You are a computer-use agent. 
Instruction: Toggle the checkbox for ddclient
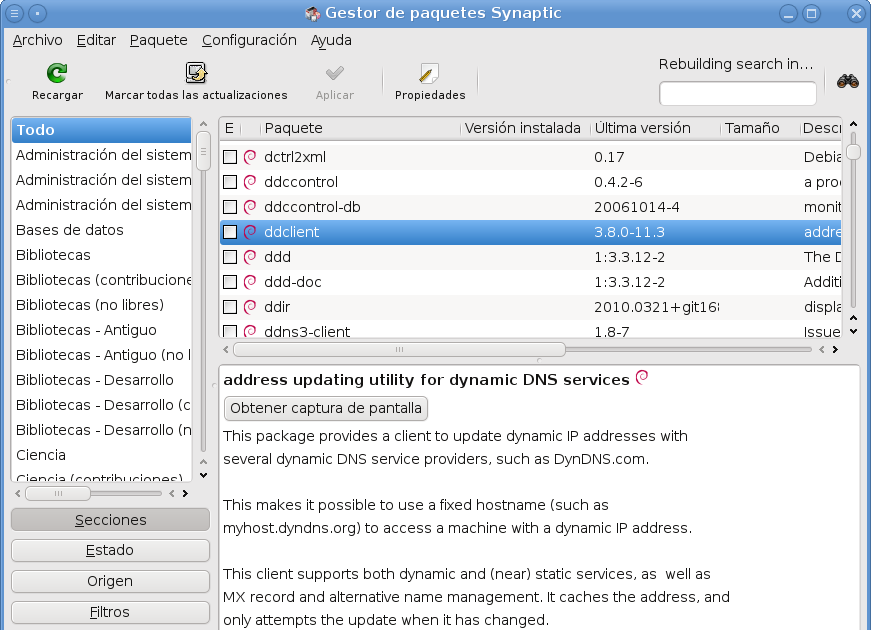230,232
